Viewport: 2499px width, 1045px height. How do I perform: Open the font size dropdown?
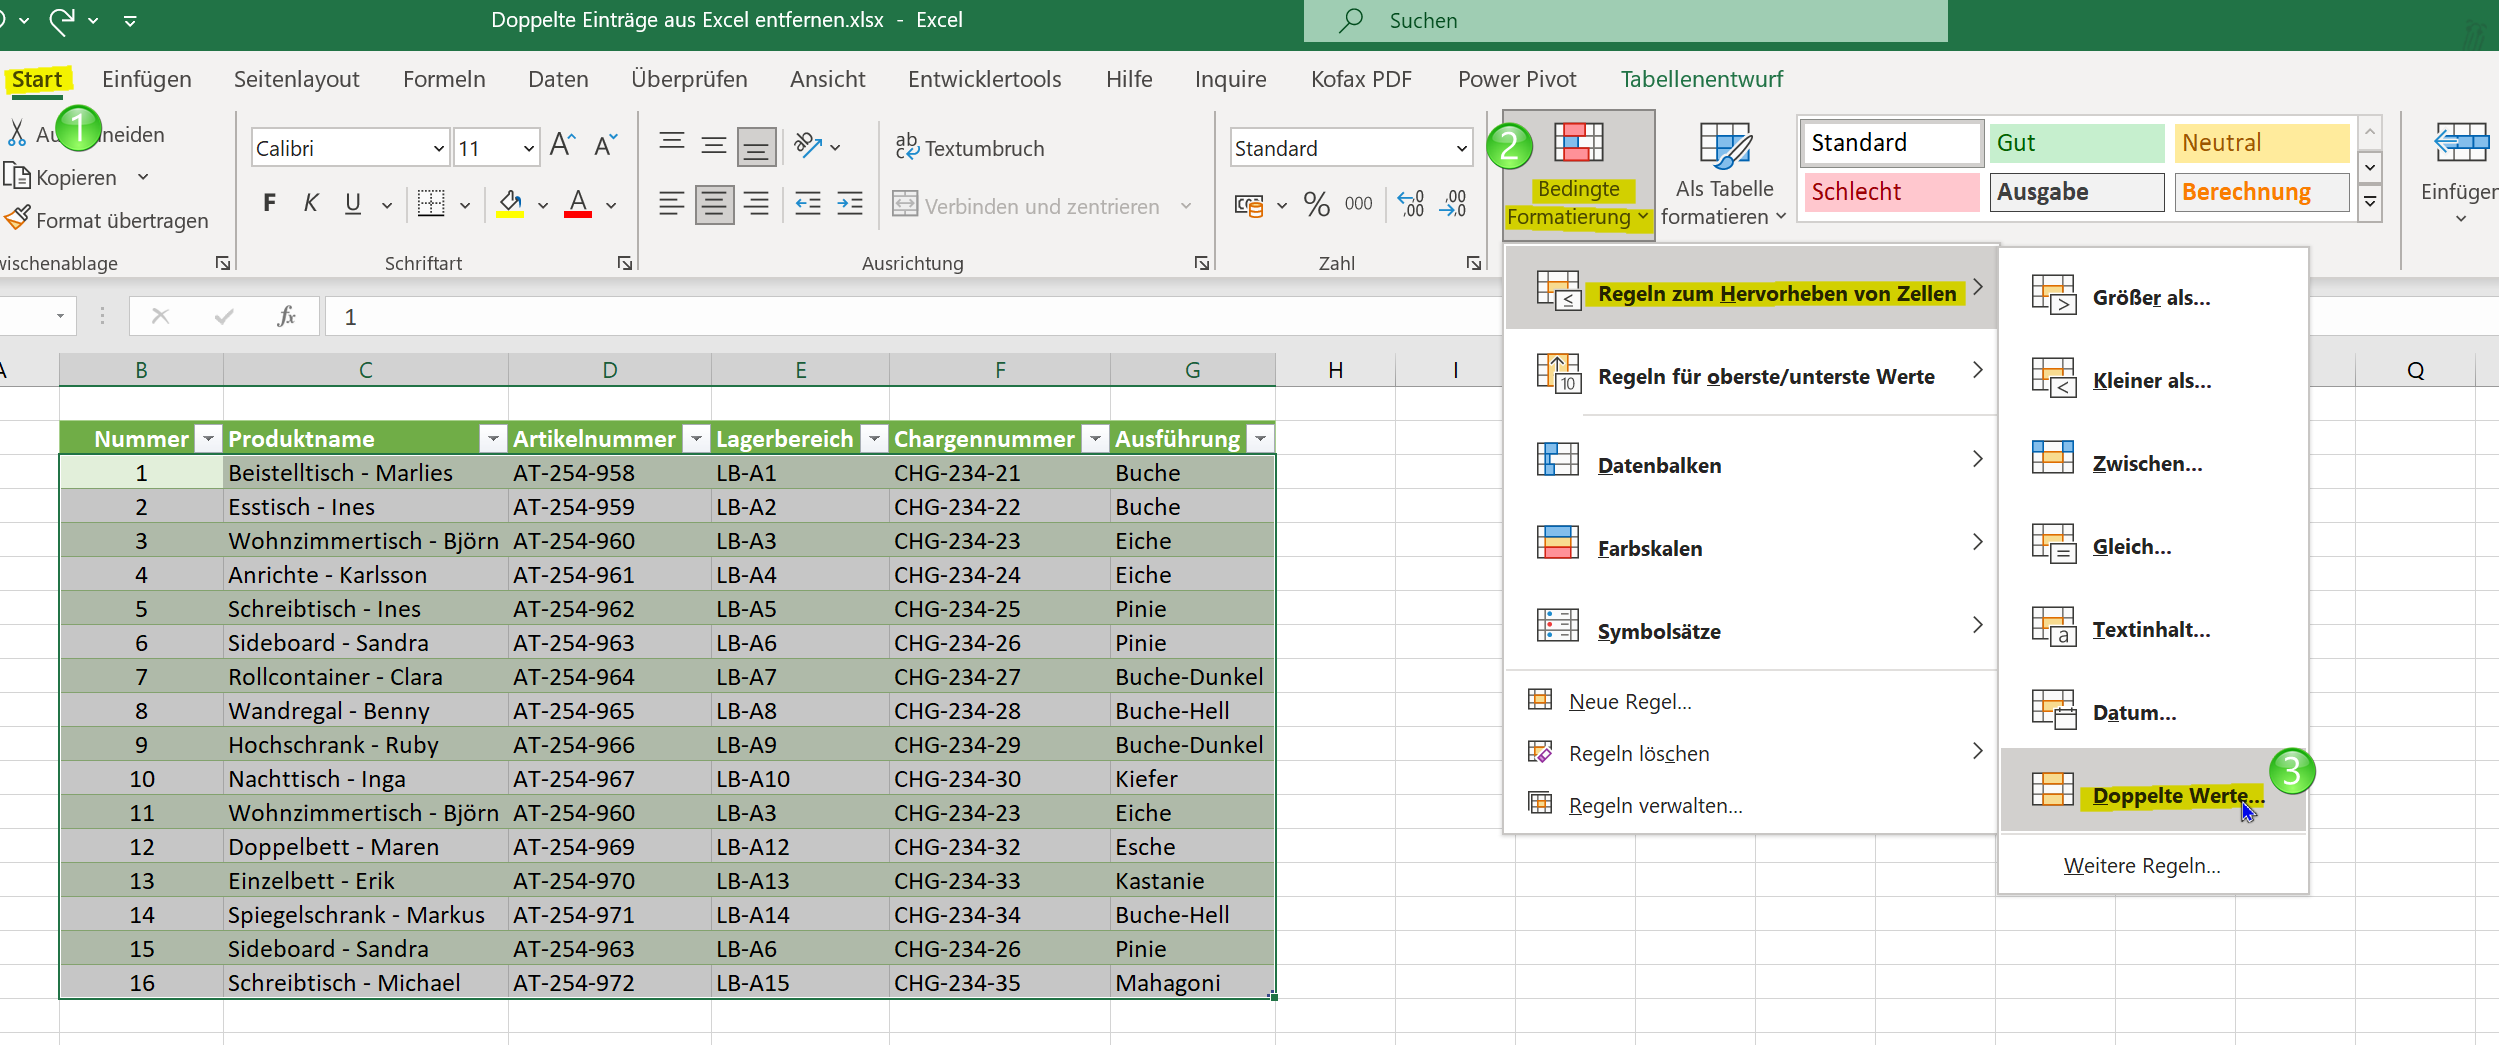[528, 148]
